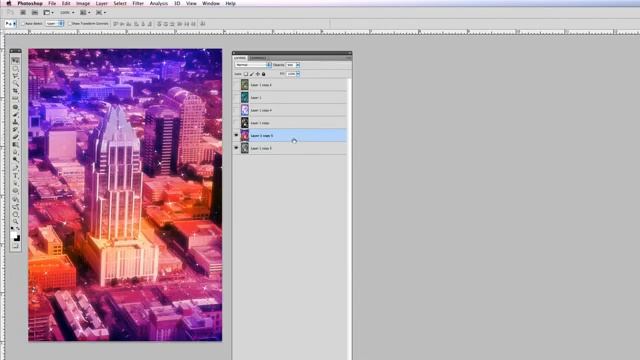Image resolution: width=640 pixels, height=360 pixels.
Task: Enable Show Transform Controls checkbox
Action: click(x=70, y=24)
